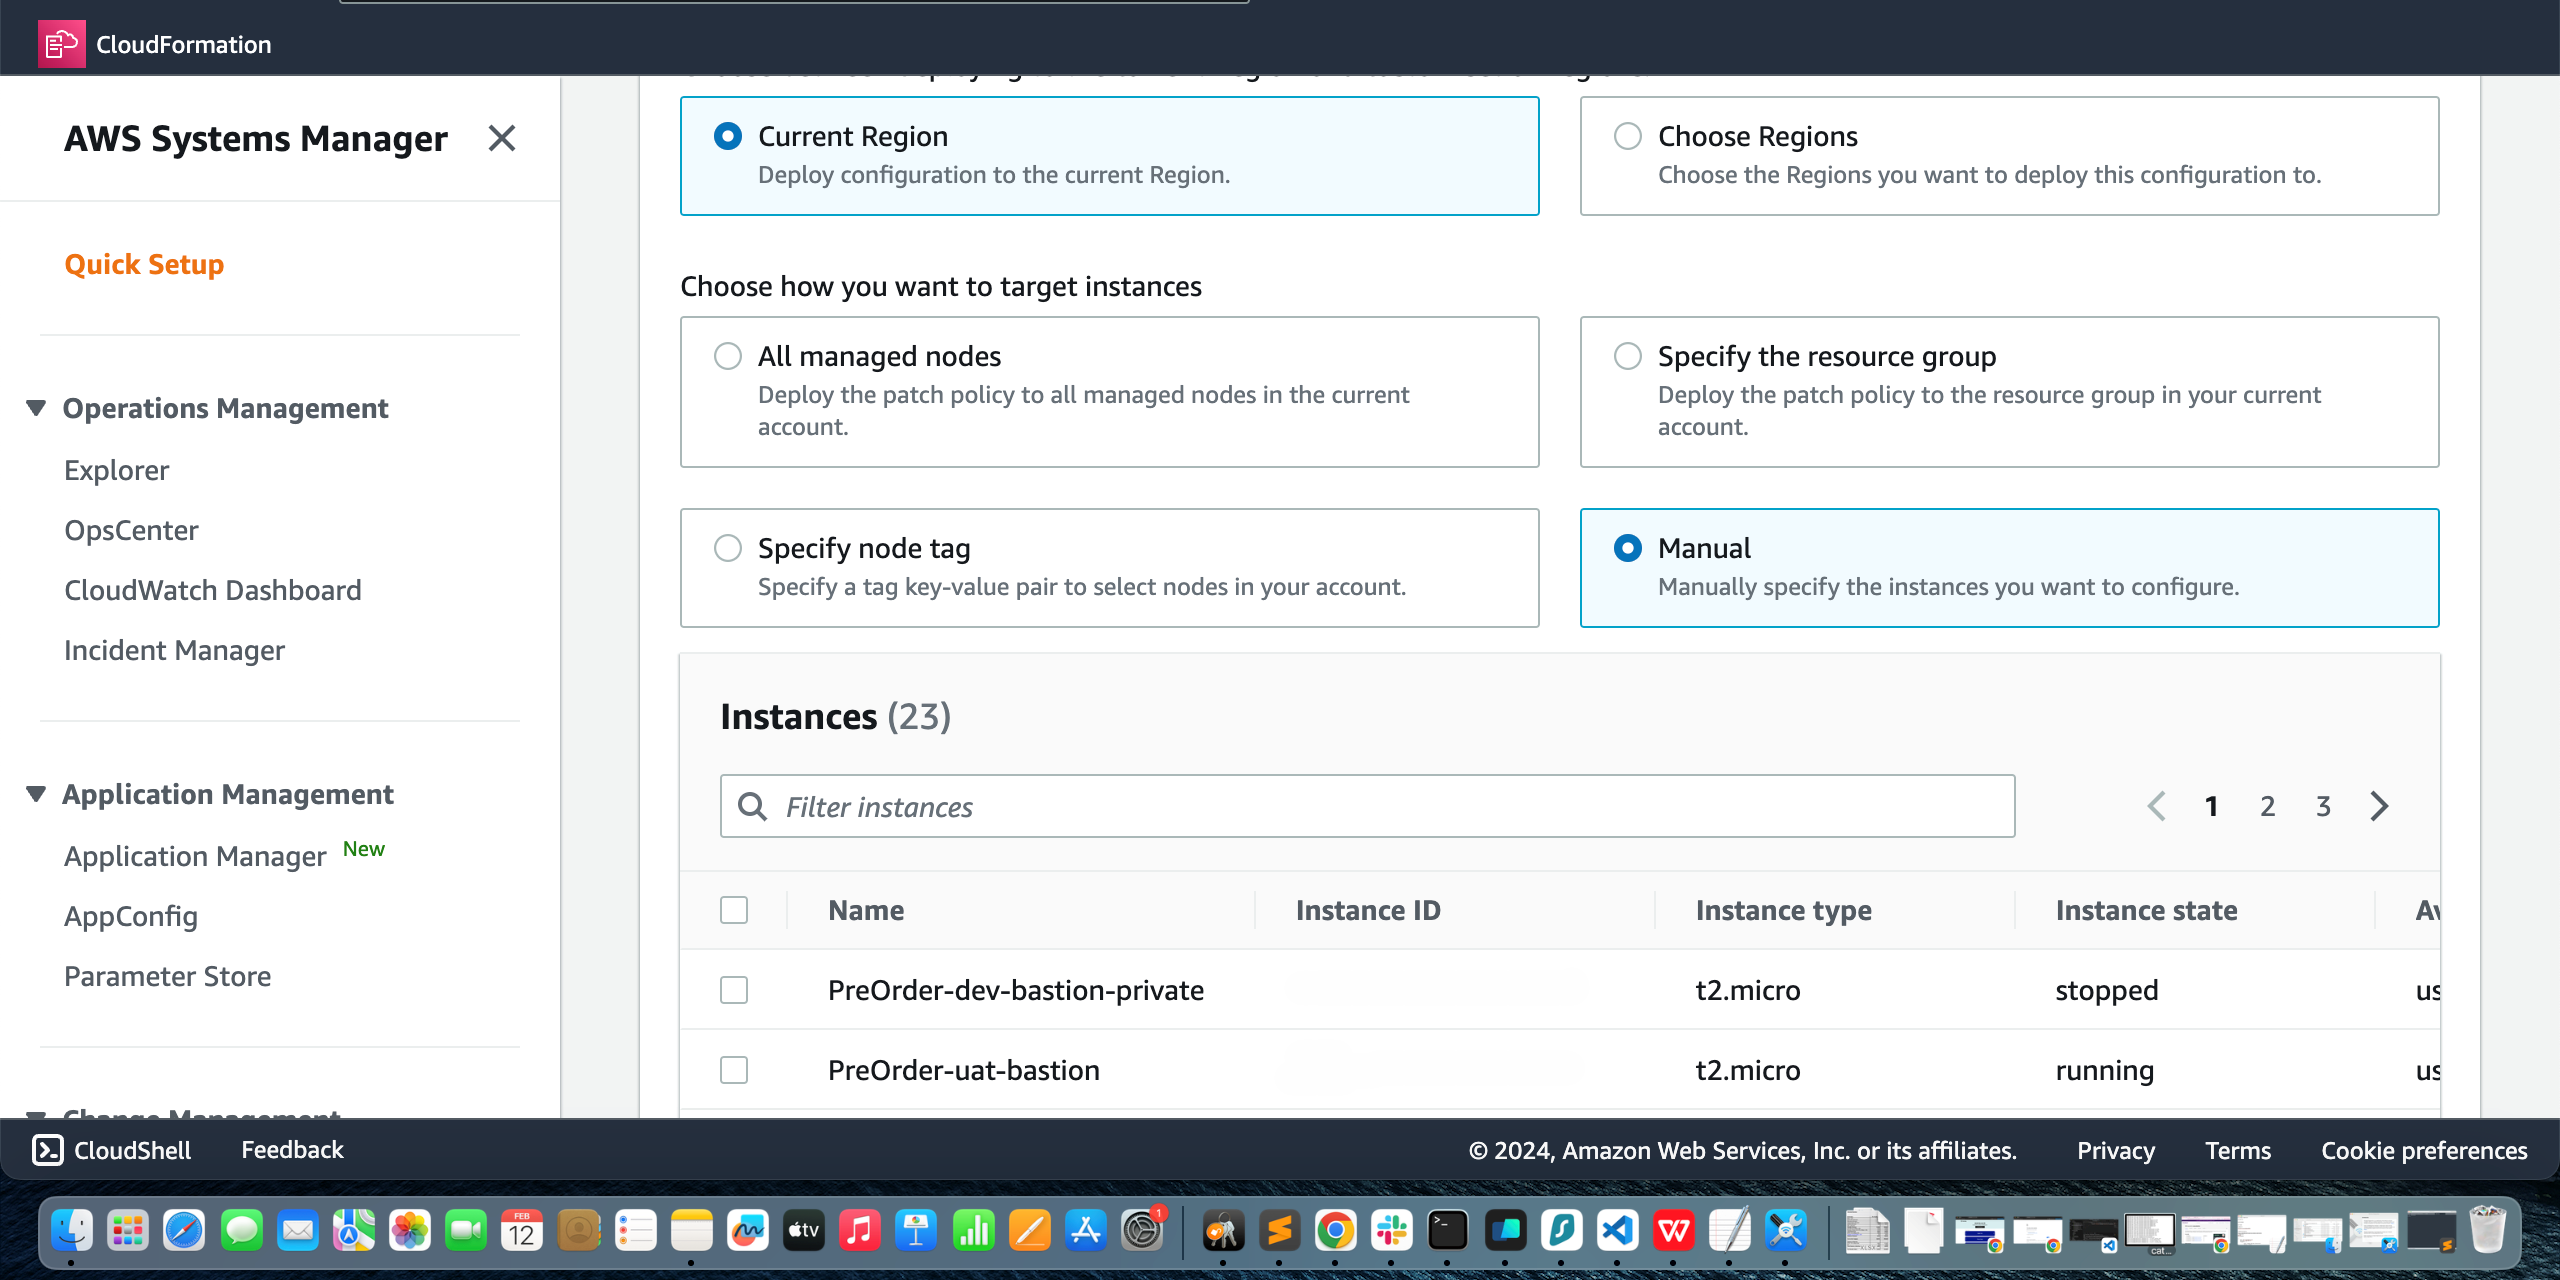Click the Feedback link in footer
Screen dimensions: 2560x1280
292,1150
